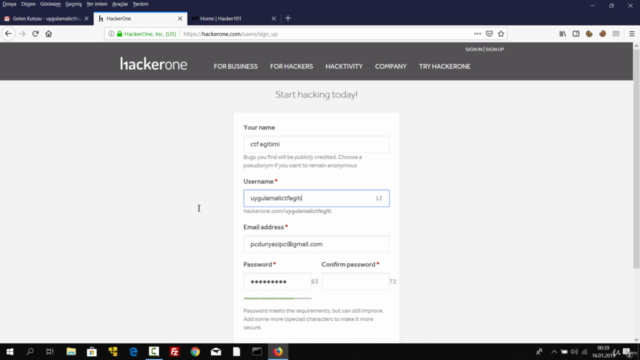Open the Firefox Library icon

(562, 34)
